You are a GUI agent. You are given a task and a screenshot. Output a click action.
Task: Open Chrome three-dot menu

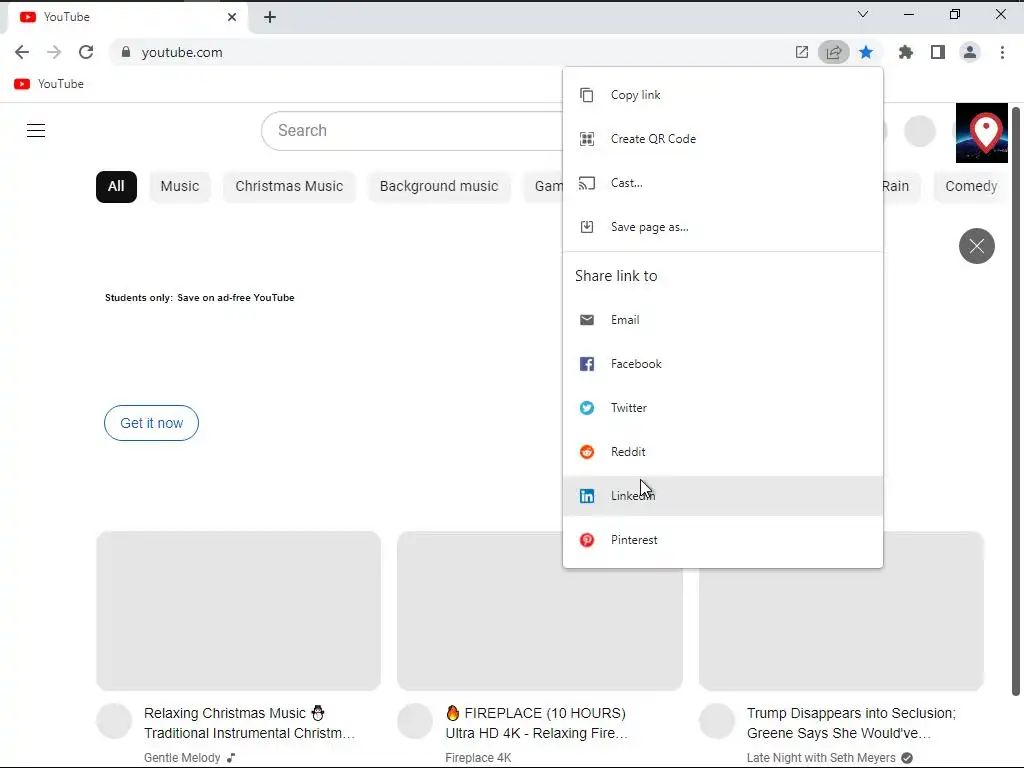tap(1002, 52)
